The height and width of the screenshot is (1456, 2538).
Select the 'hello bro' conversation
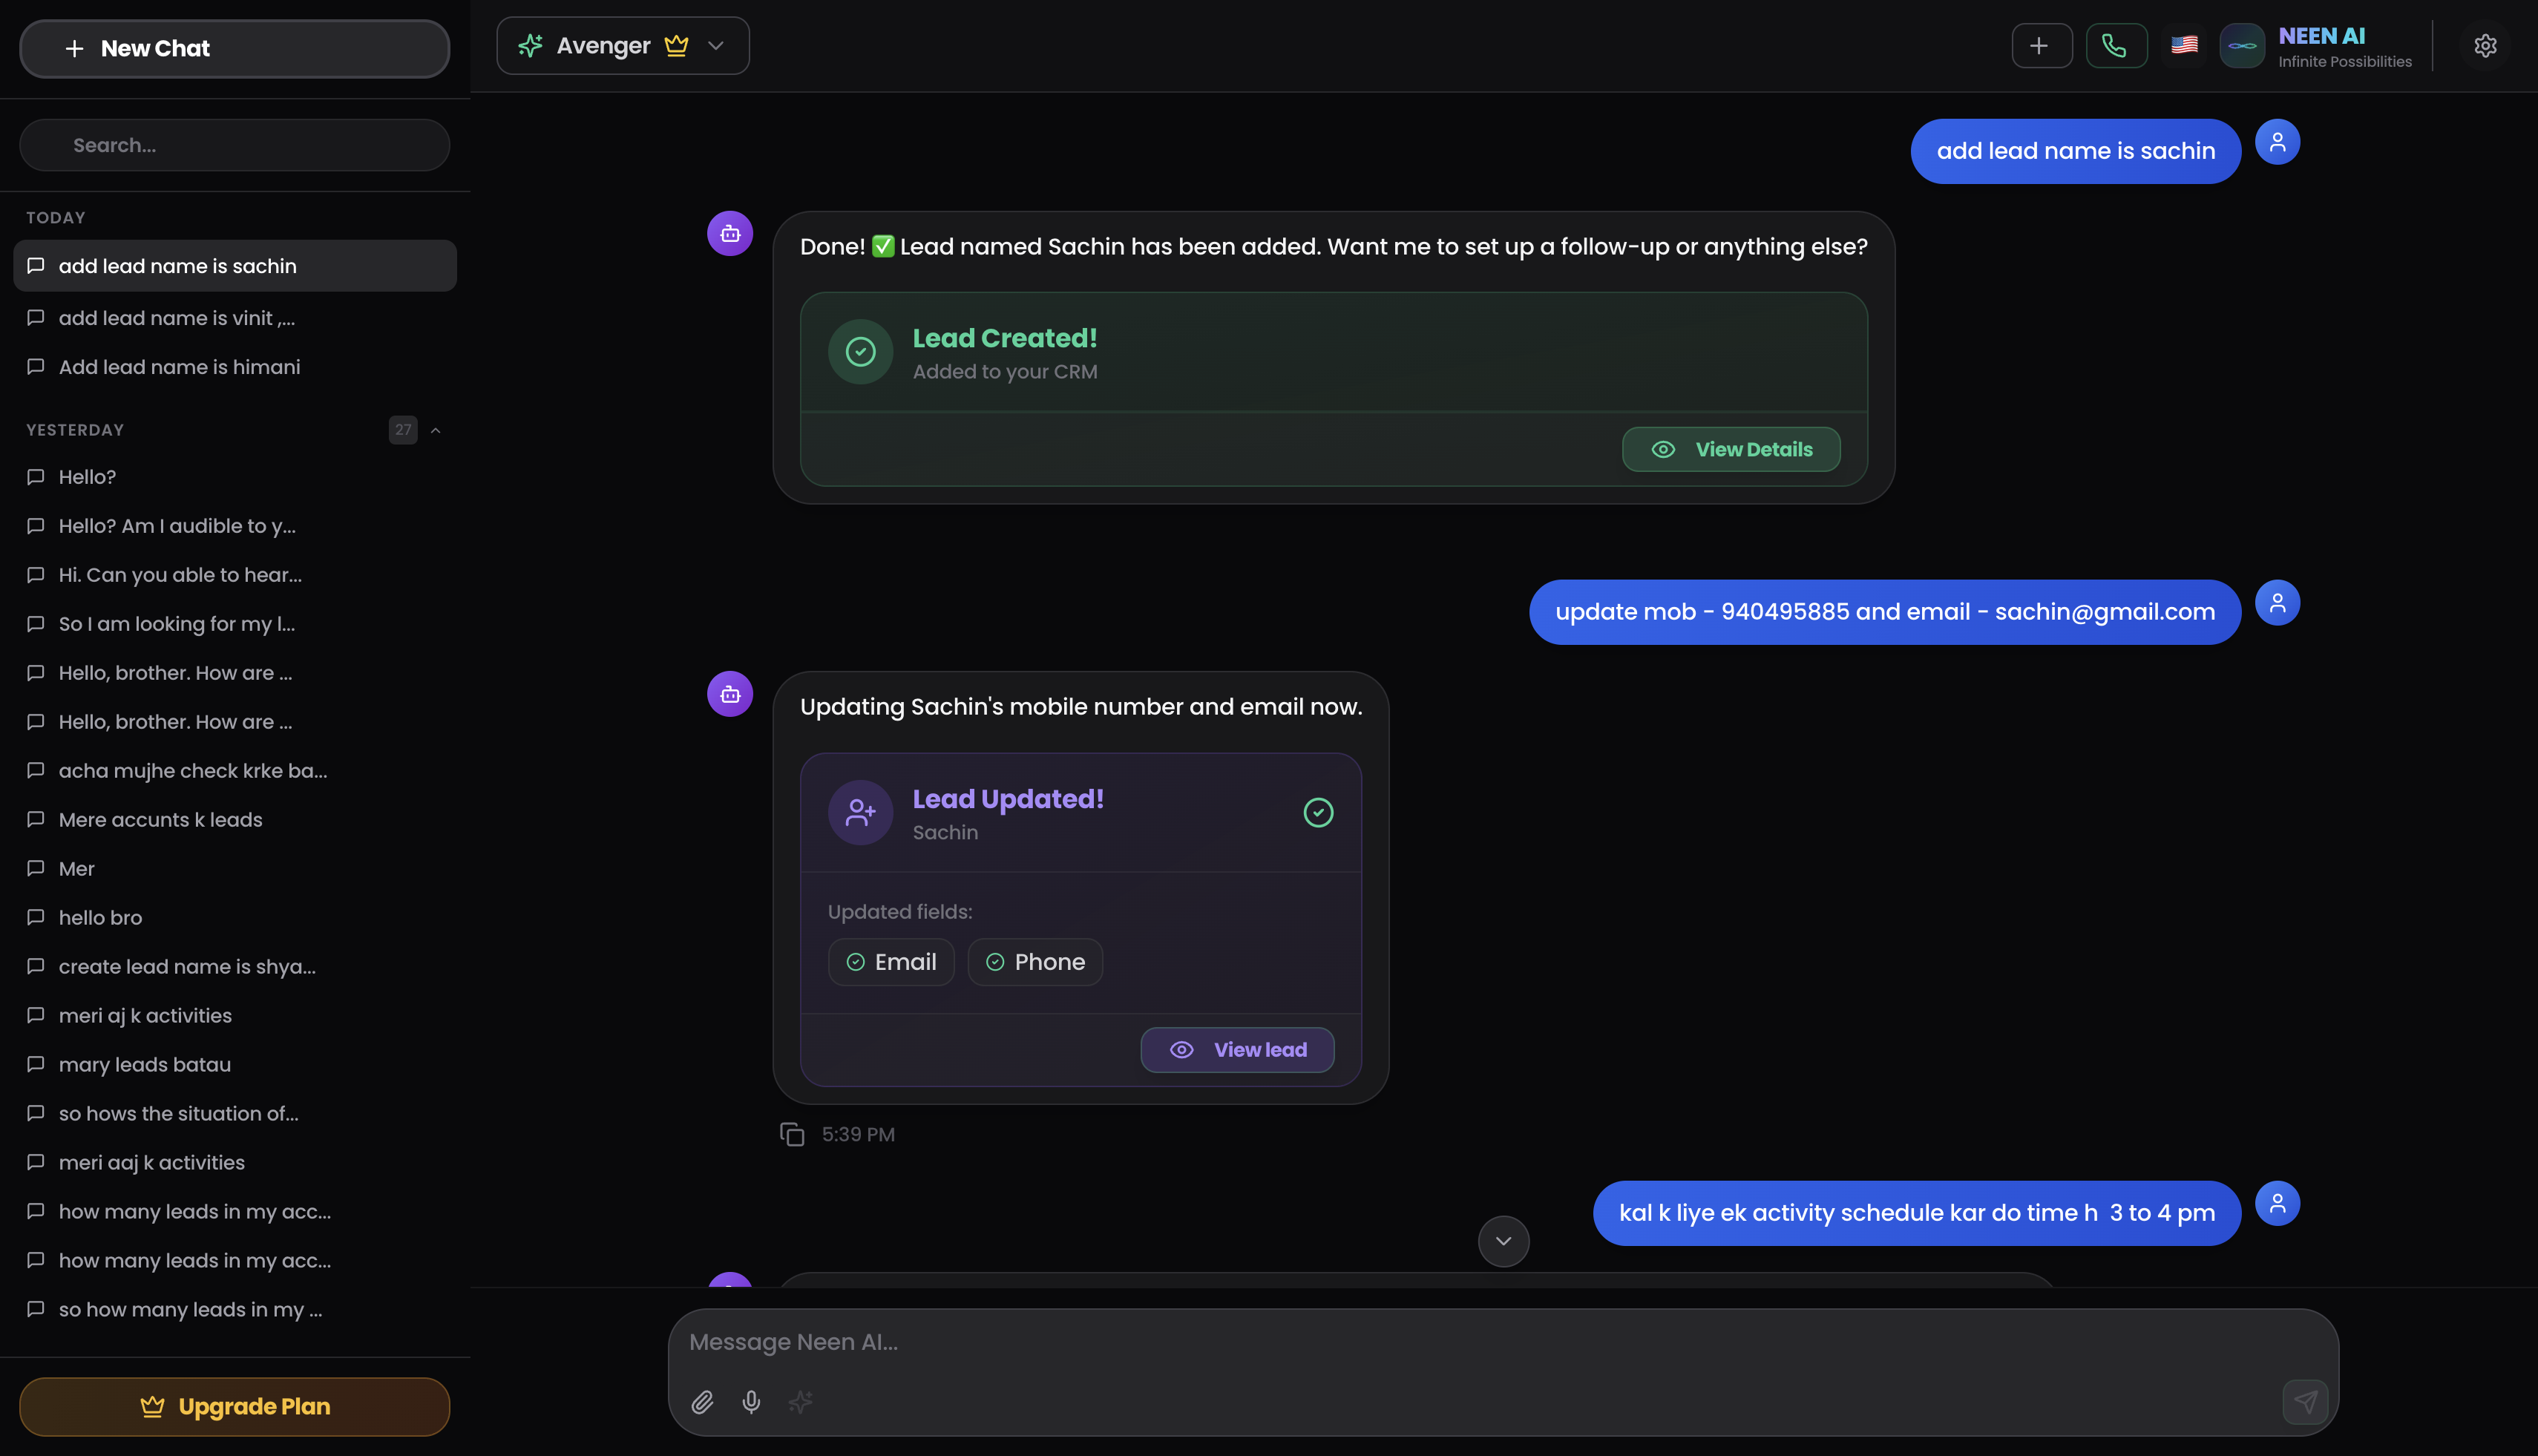click(x=100, y=917)
